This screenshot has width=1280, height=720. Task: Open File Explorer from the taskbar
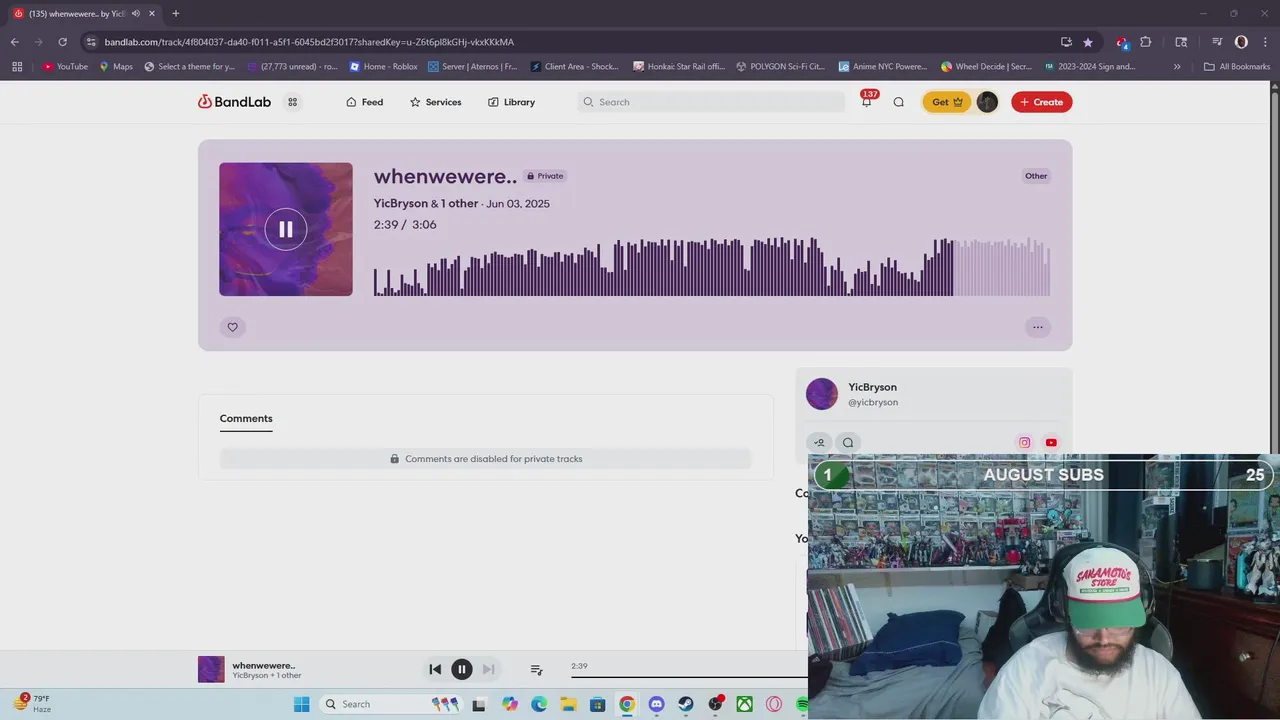pos(568,704)
